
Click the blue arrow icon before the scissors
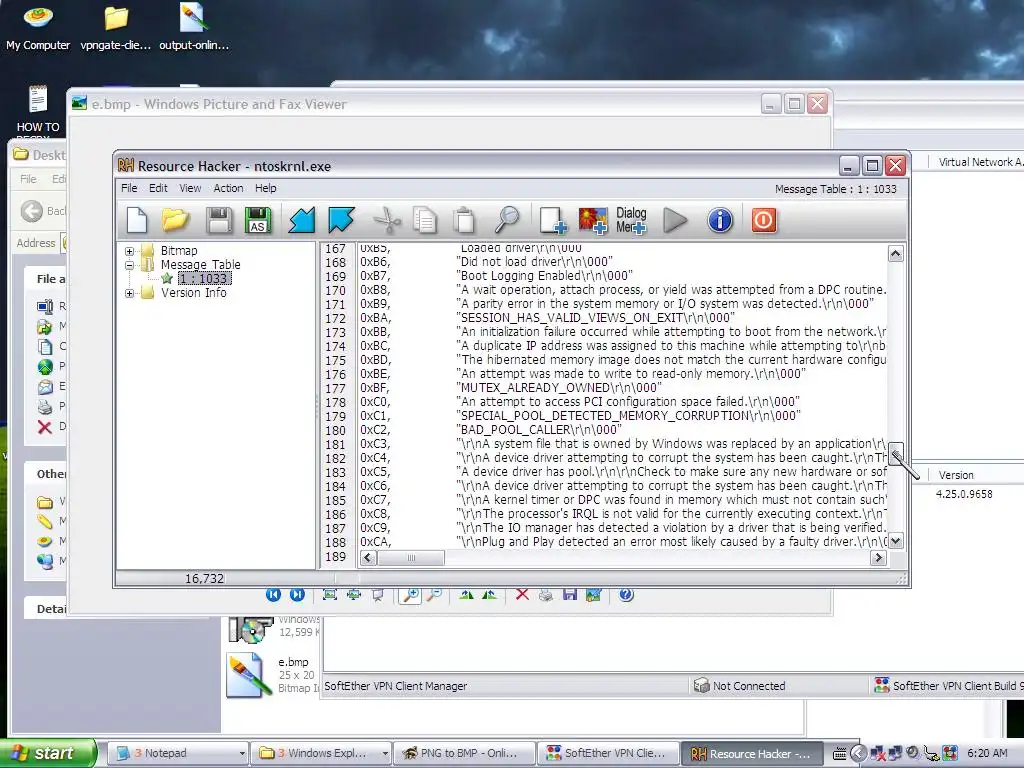coord(342,220)
